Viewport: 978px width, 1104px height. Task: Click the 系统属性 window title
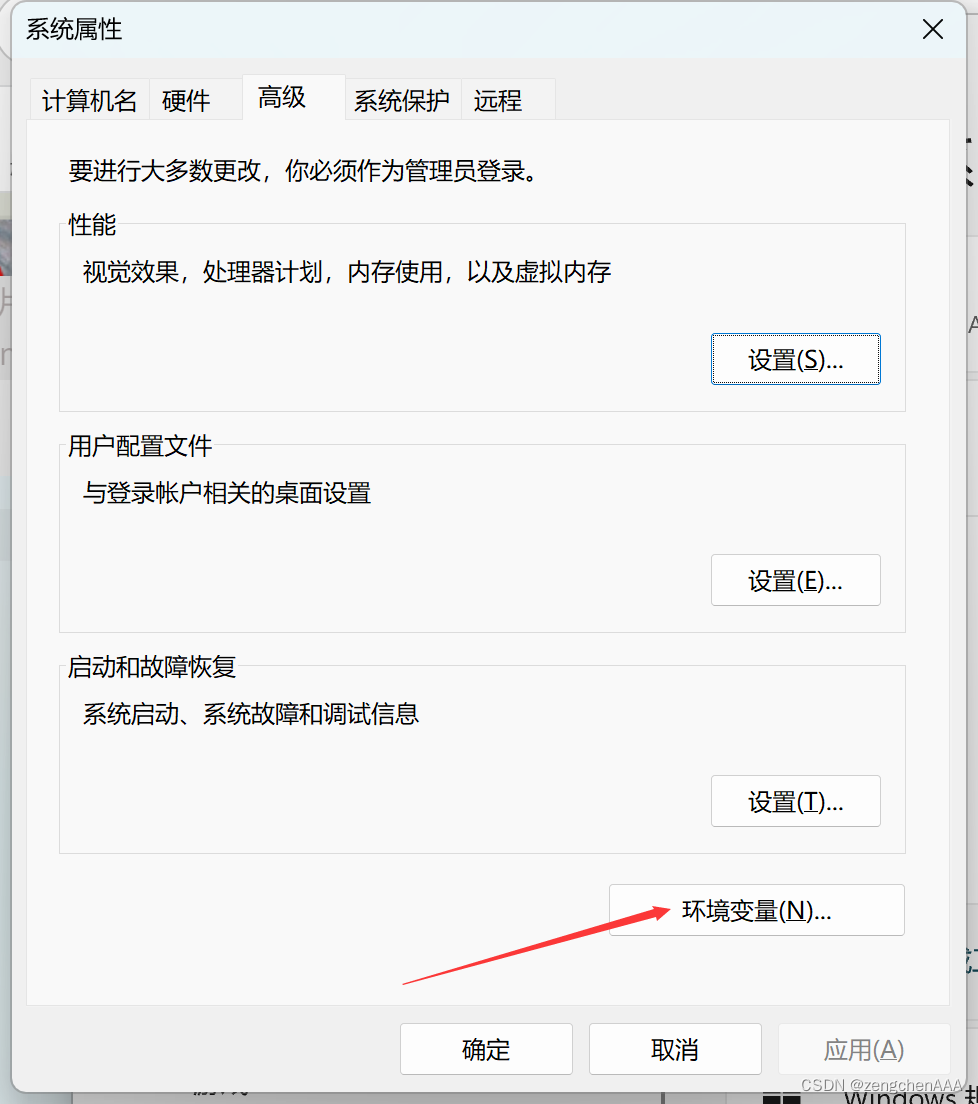74,30
